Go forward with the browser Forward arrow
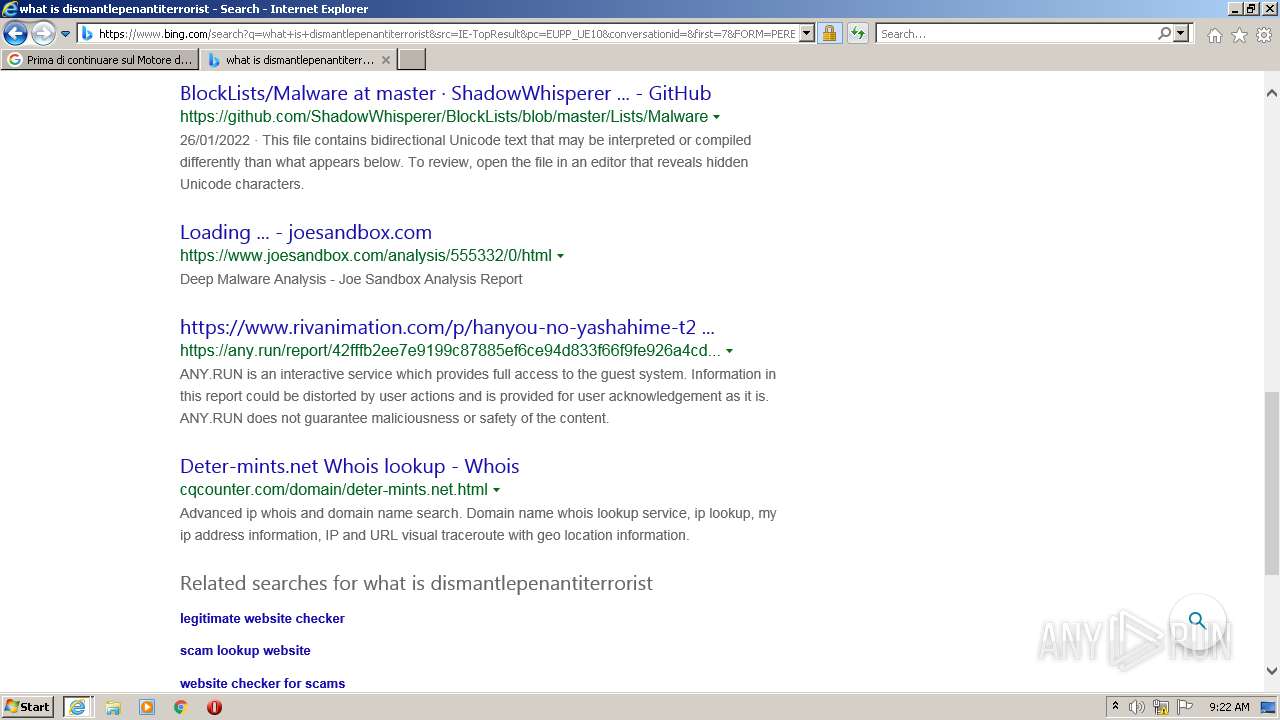 point(43,34)
